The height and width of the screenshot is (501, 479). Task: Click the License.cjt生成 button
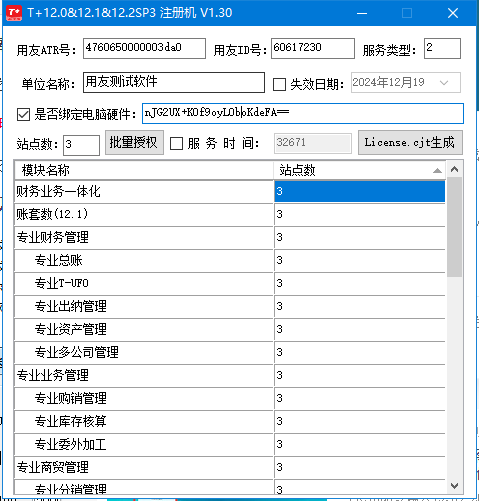[410, 143]
